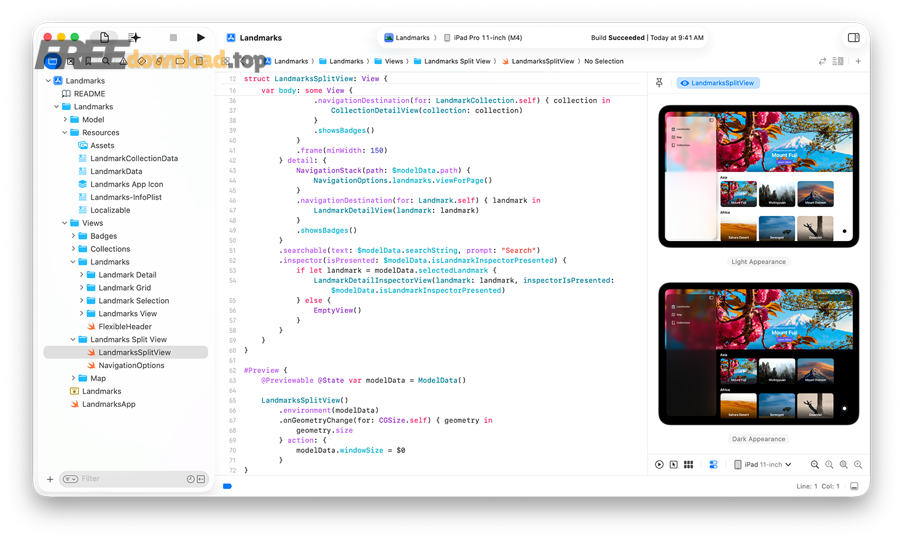Image resolution: width=900 pixels, height=536 pixels.
Task: Select the Landmarks scheme in toolbar
Action: (x=407, y=37)
